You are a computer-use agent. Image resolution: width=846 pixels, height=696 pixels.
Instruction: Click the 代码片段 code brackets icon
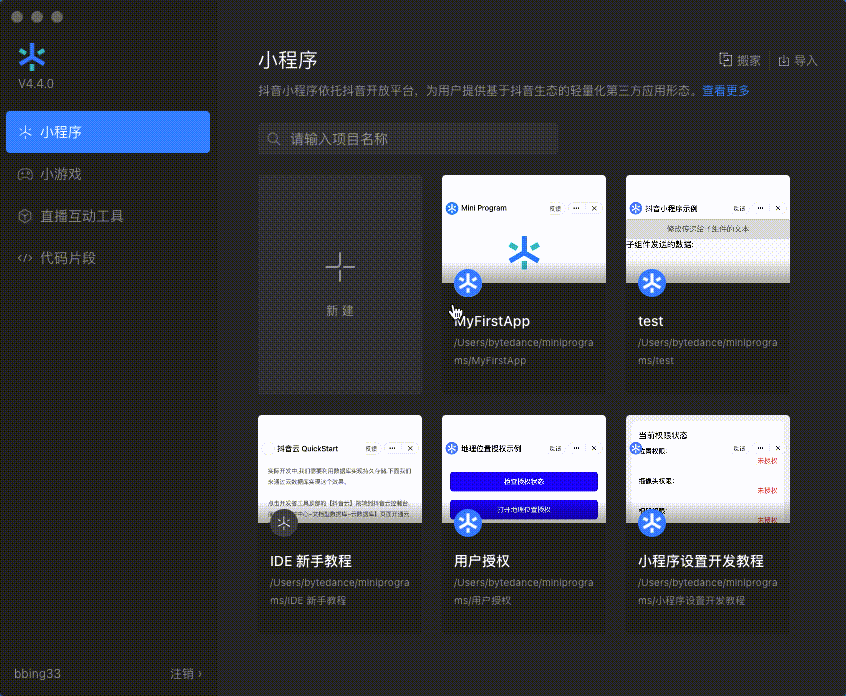[x=25, y=258]
